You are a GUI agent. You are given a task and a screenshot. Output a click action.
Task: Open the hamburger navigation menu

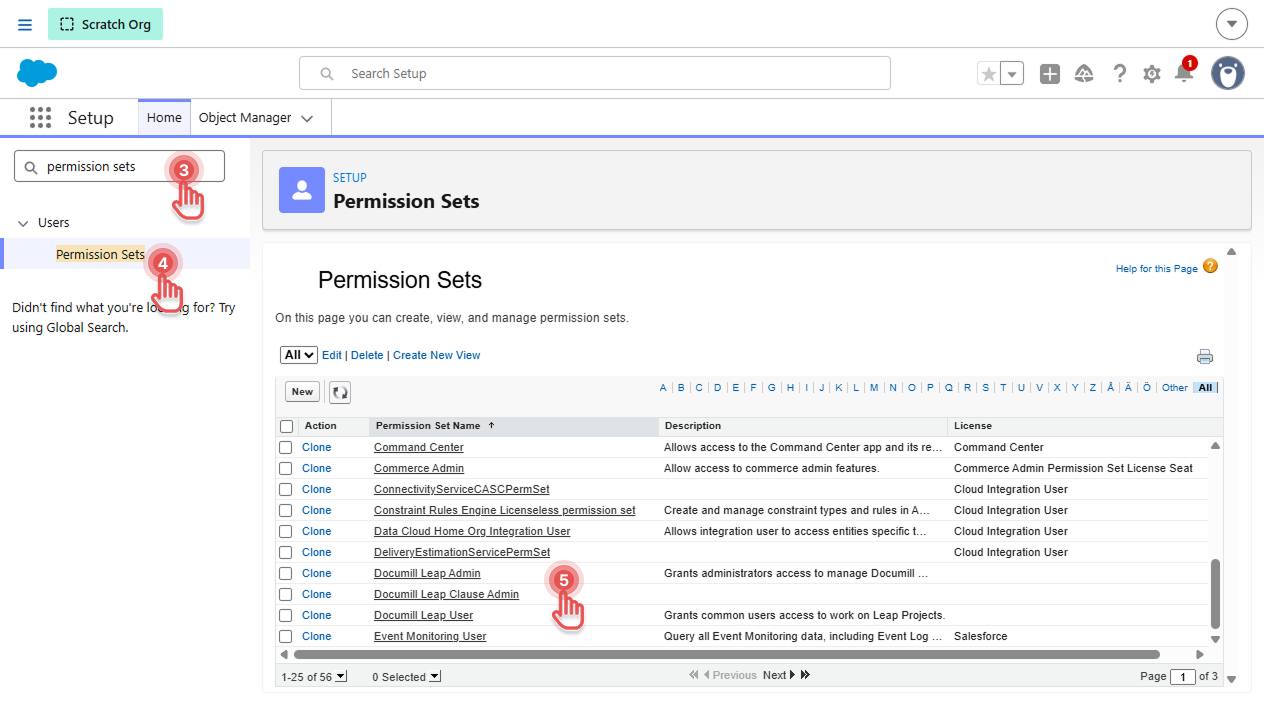[x=25, y=24]
